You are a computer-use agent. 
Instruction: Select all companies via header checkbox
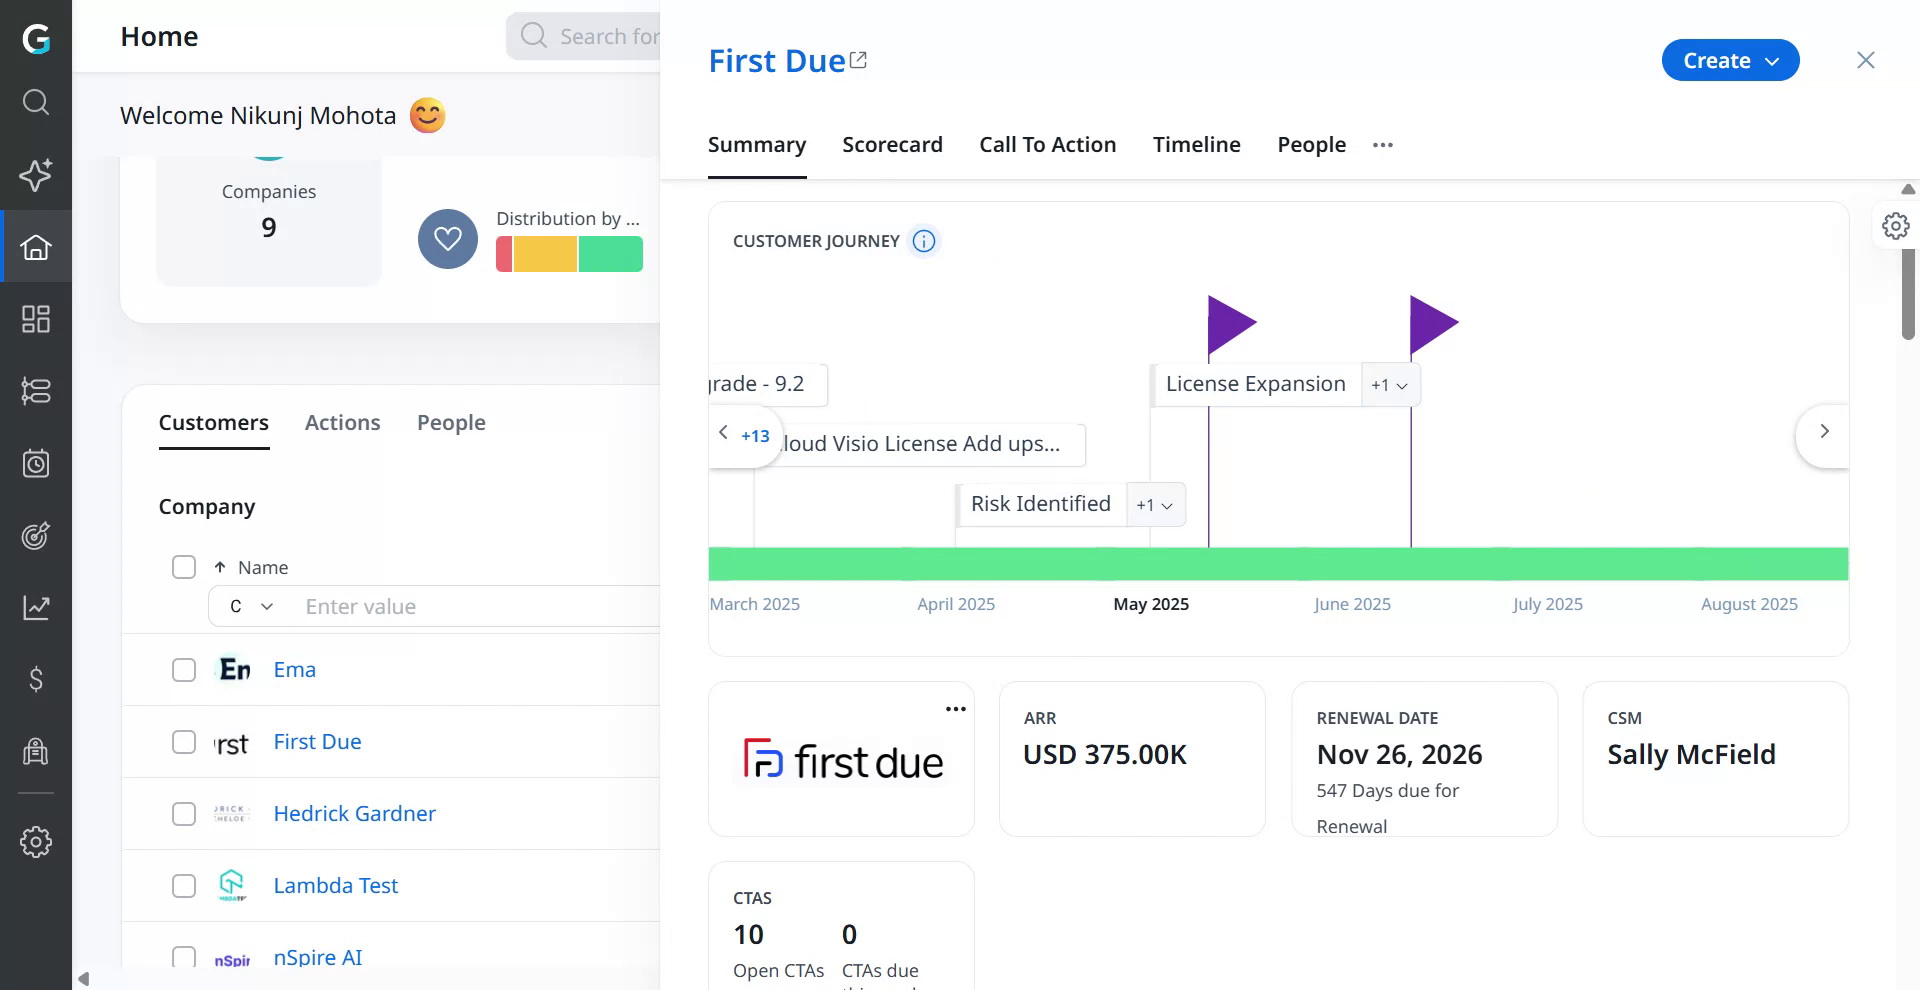(x=184, y=567)
